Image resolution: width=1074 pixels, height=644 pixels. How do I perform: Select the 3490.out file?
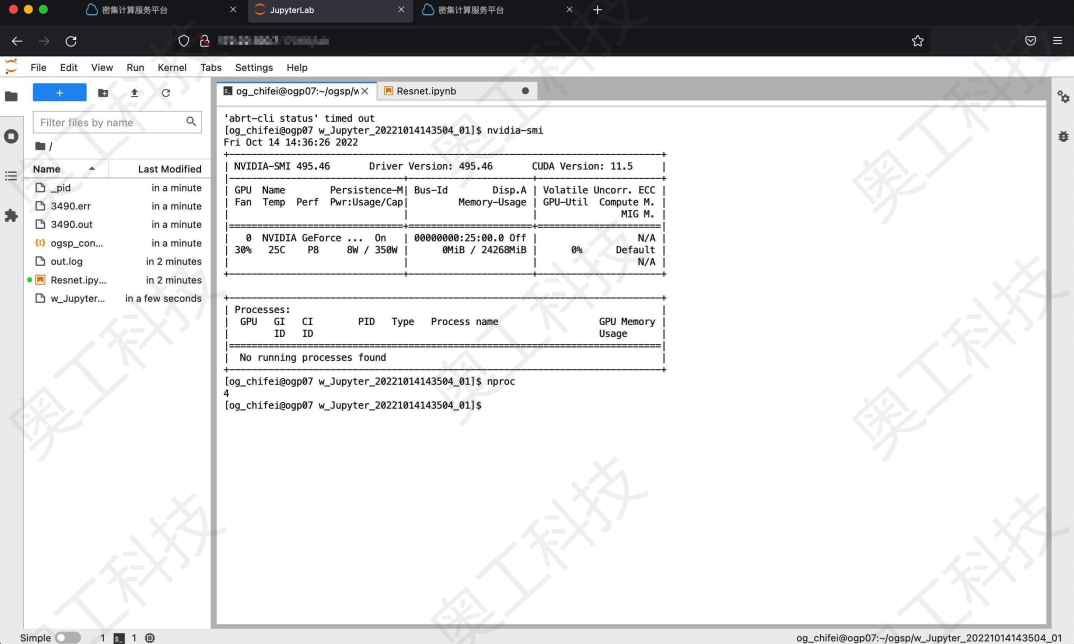[x=117, y=225]
